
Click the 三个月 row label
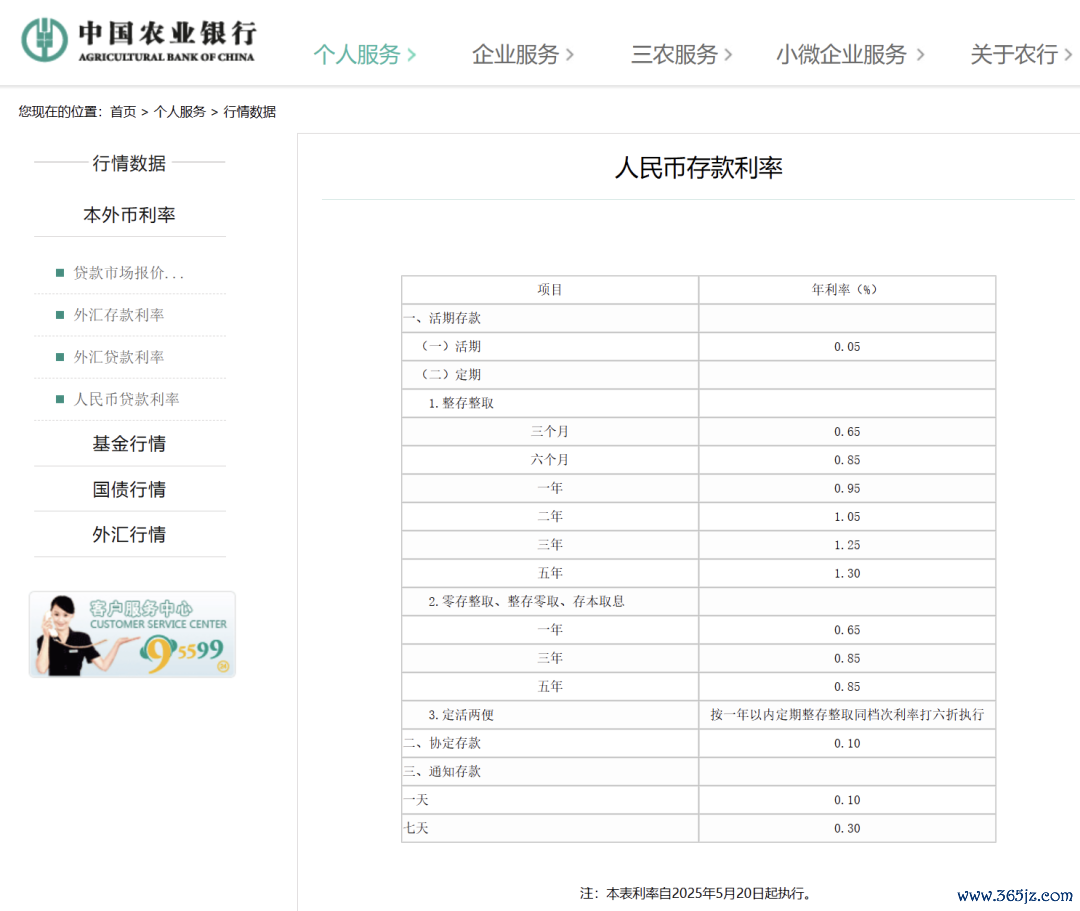[550, 432]
